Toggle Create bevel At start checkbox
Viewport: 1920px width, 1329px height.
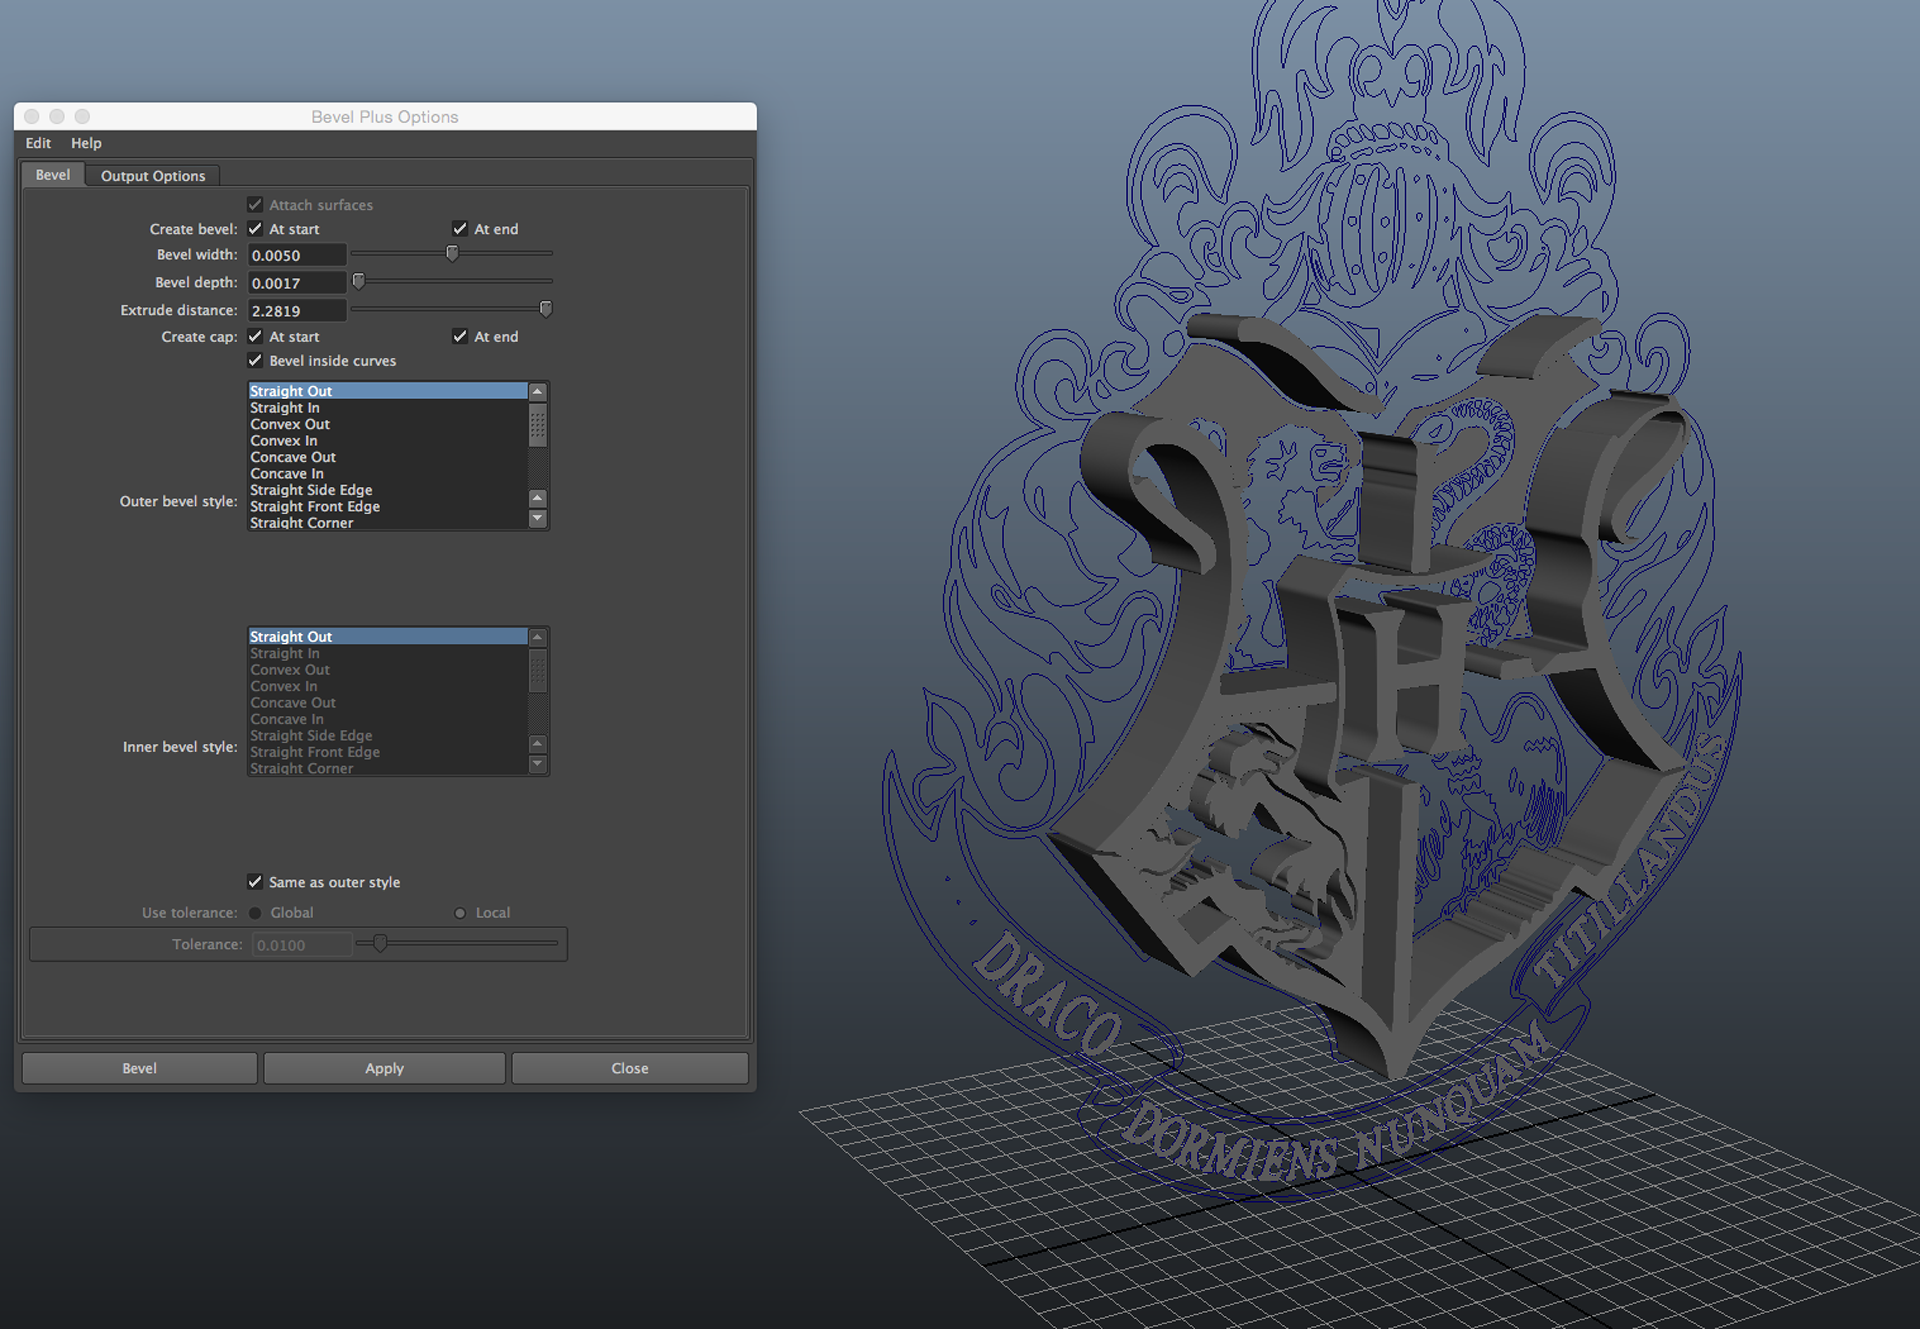(x=256, y=229)
